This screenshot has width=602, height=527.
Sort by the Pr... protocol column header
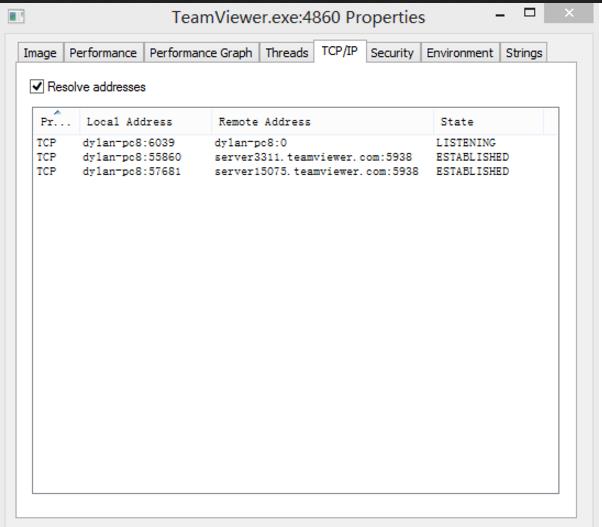pos(54,122)
